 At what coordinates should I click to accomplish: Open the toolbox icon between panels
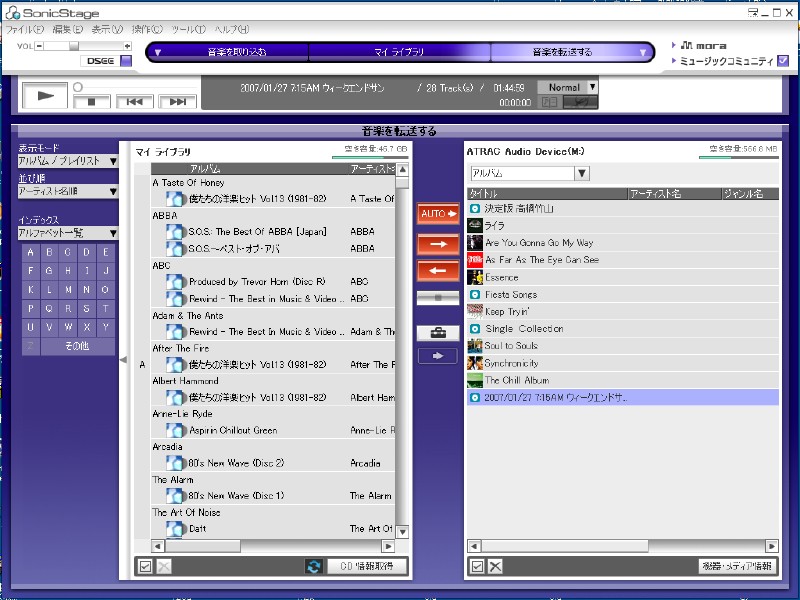click(x=437, y=333)
